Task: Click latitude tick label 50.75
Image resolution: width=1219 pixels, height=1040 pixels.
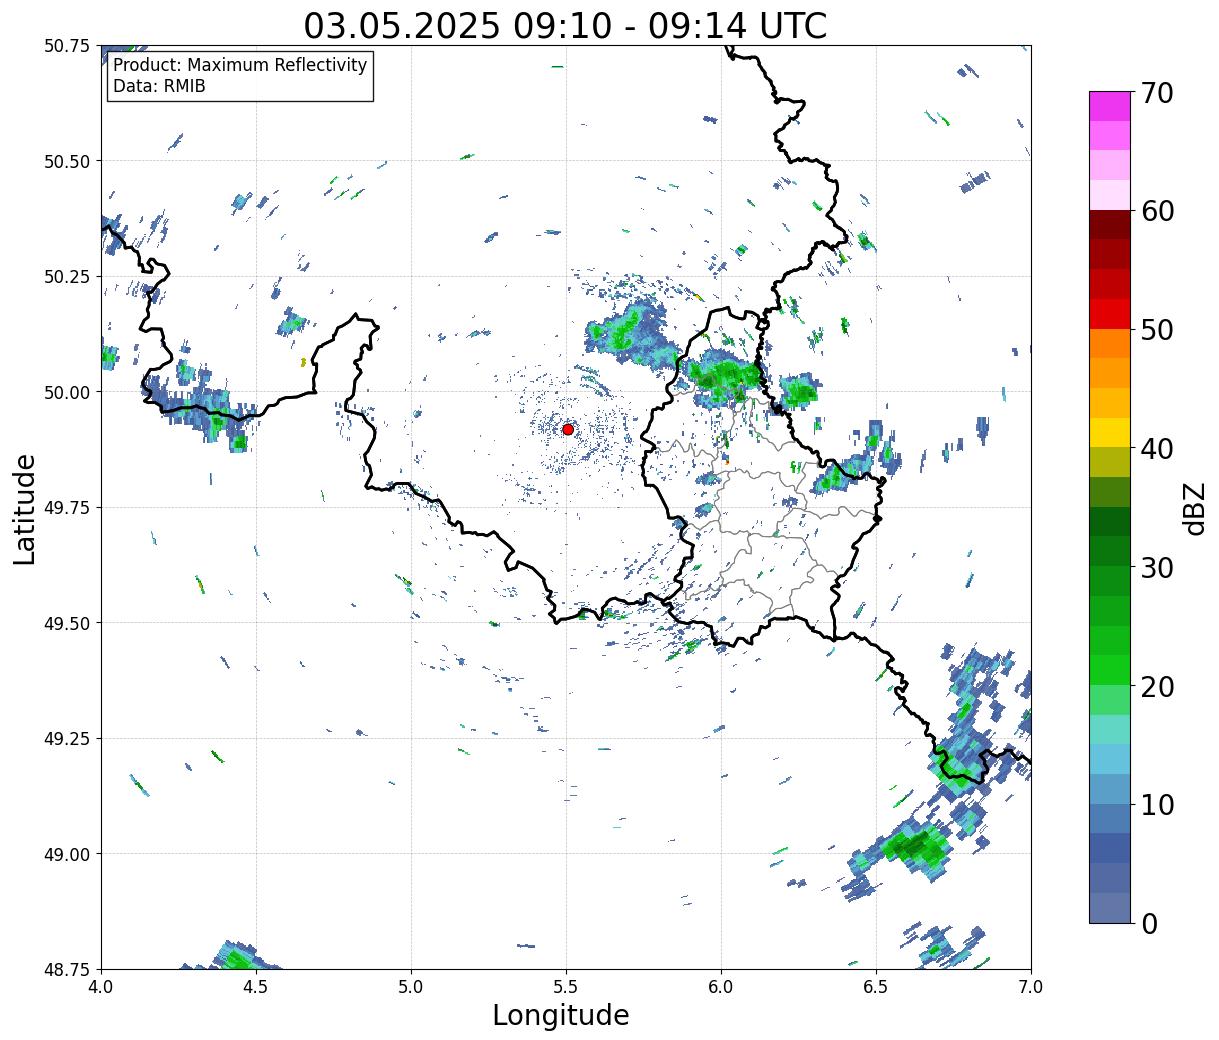Action: pos(67,46)
